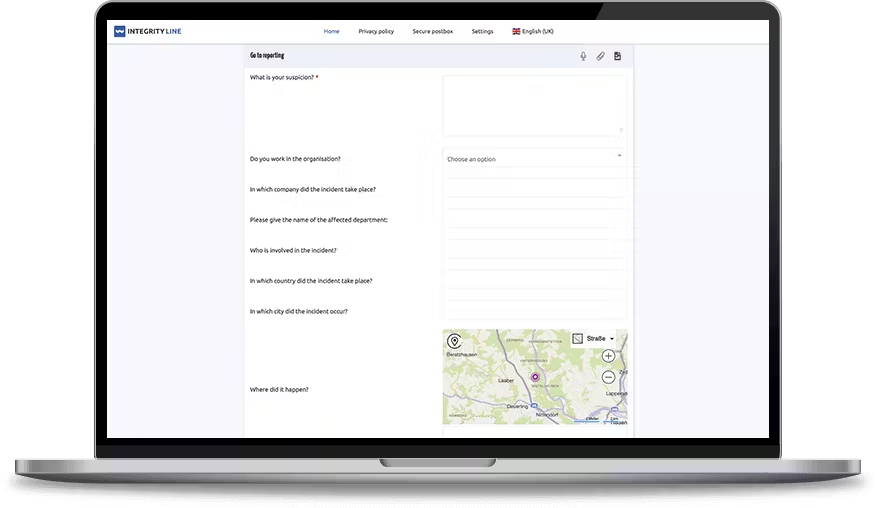Focus the 'What is your suspicion?' text area

pos(535,106)
